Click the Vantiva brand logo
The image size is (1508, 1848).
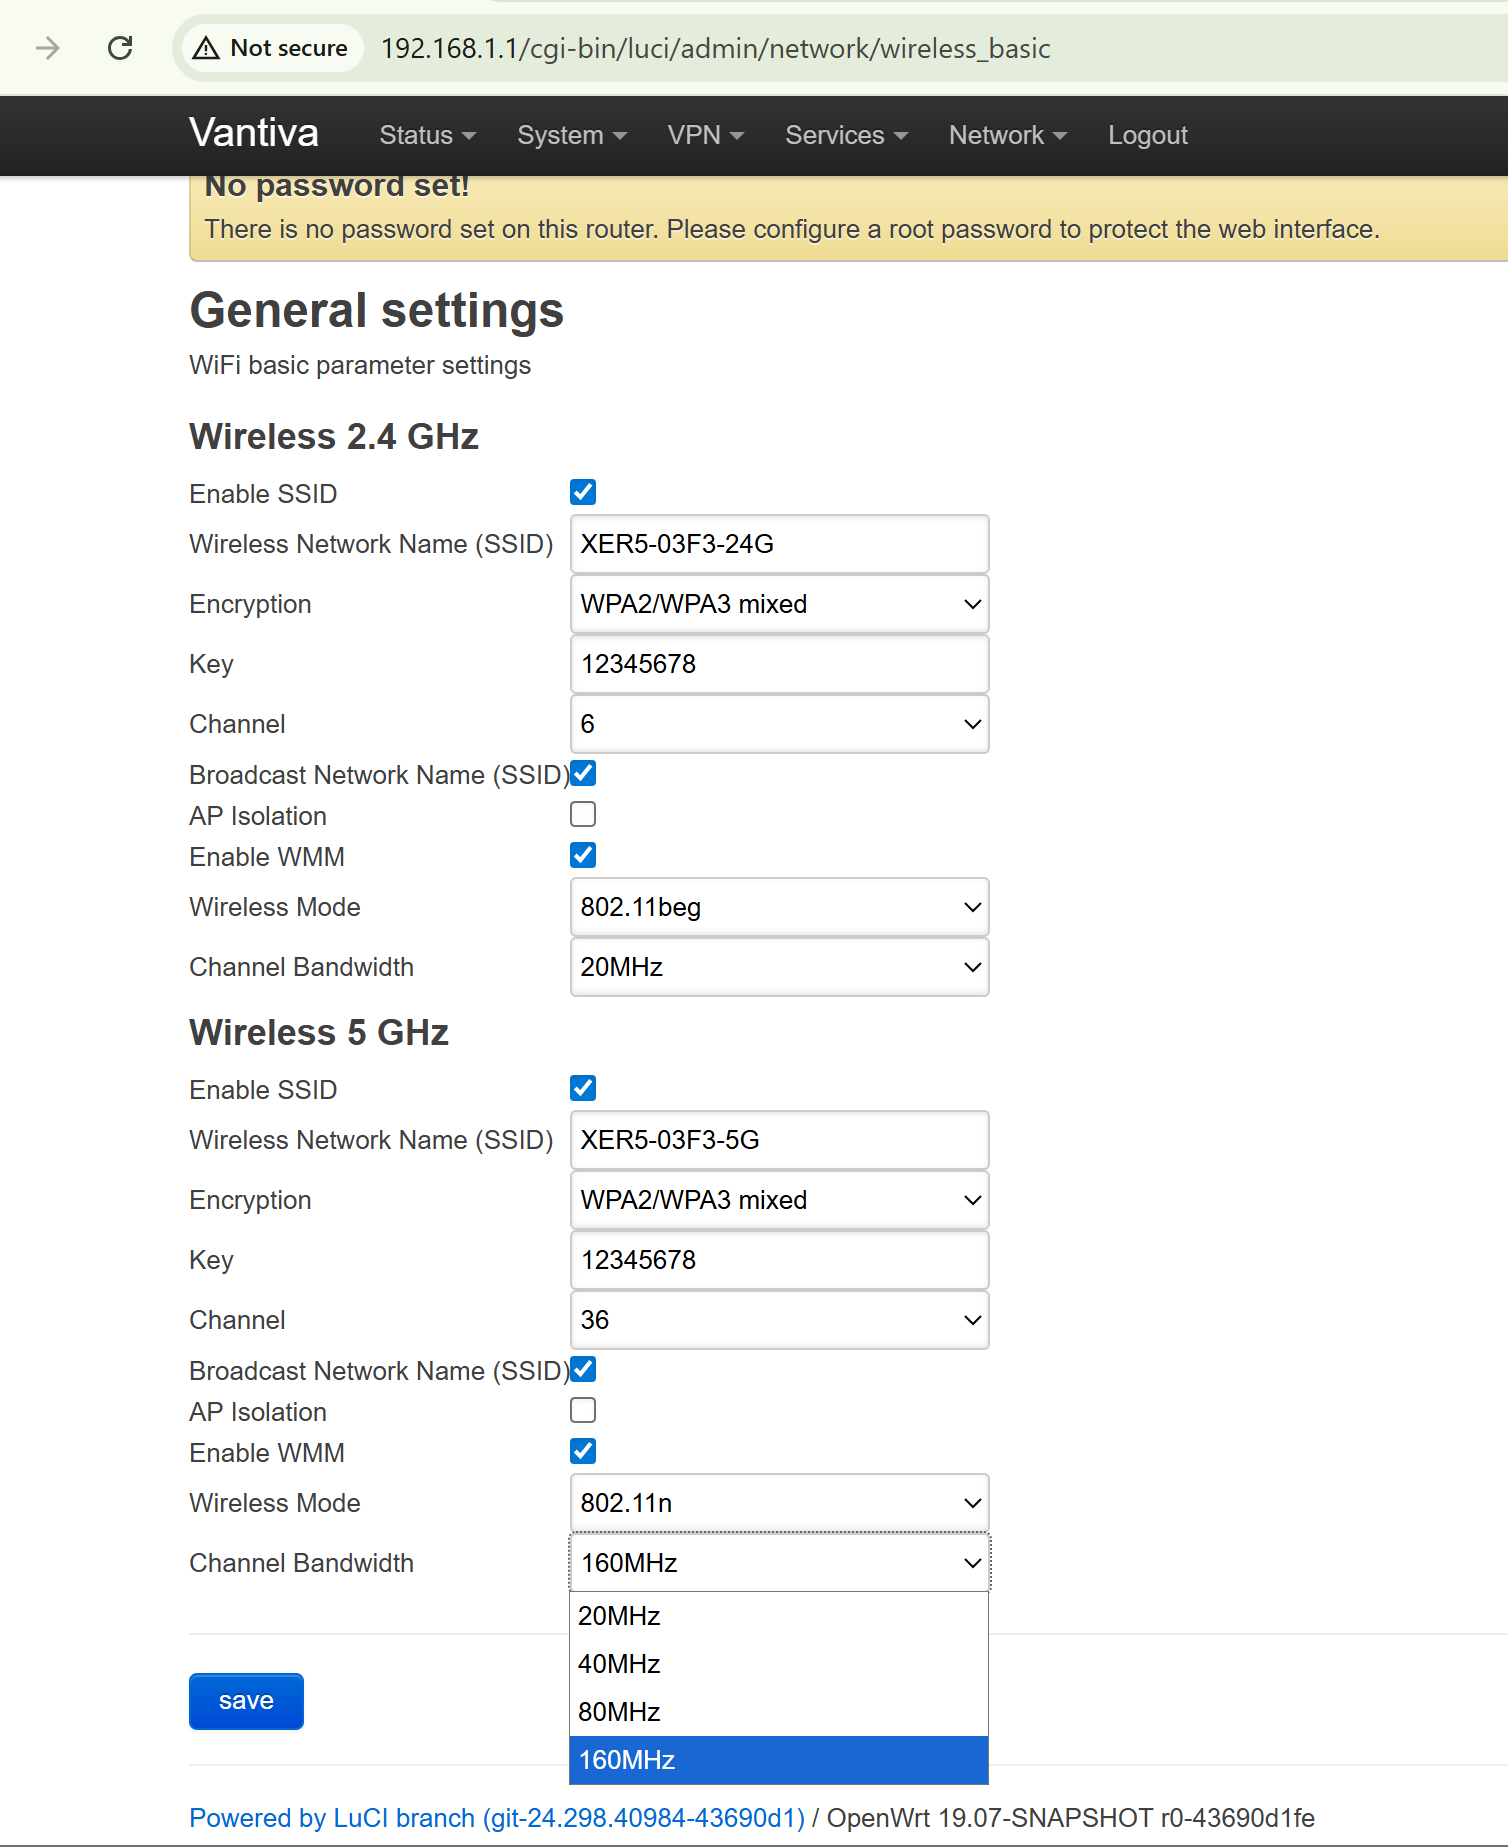[x=254, y=134]
